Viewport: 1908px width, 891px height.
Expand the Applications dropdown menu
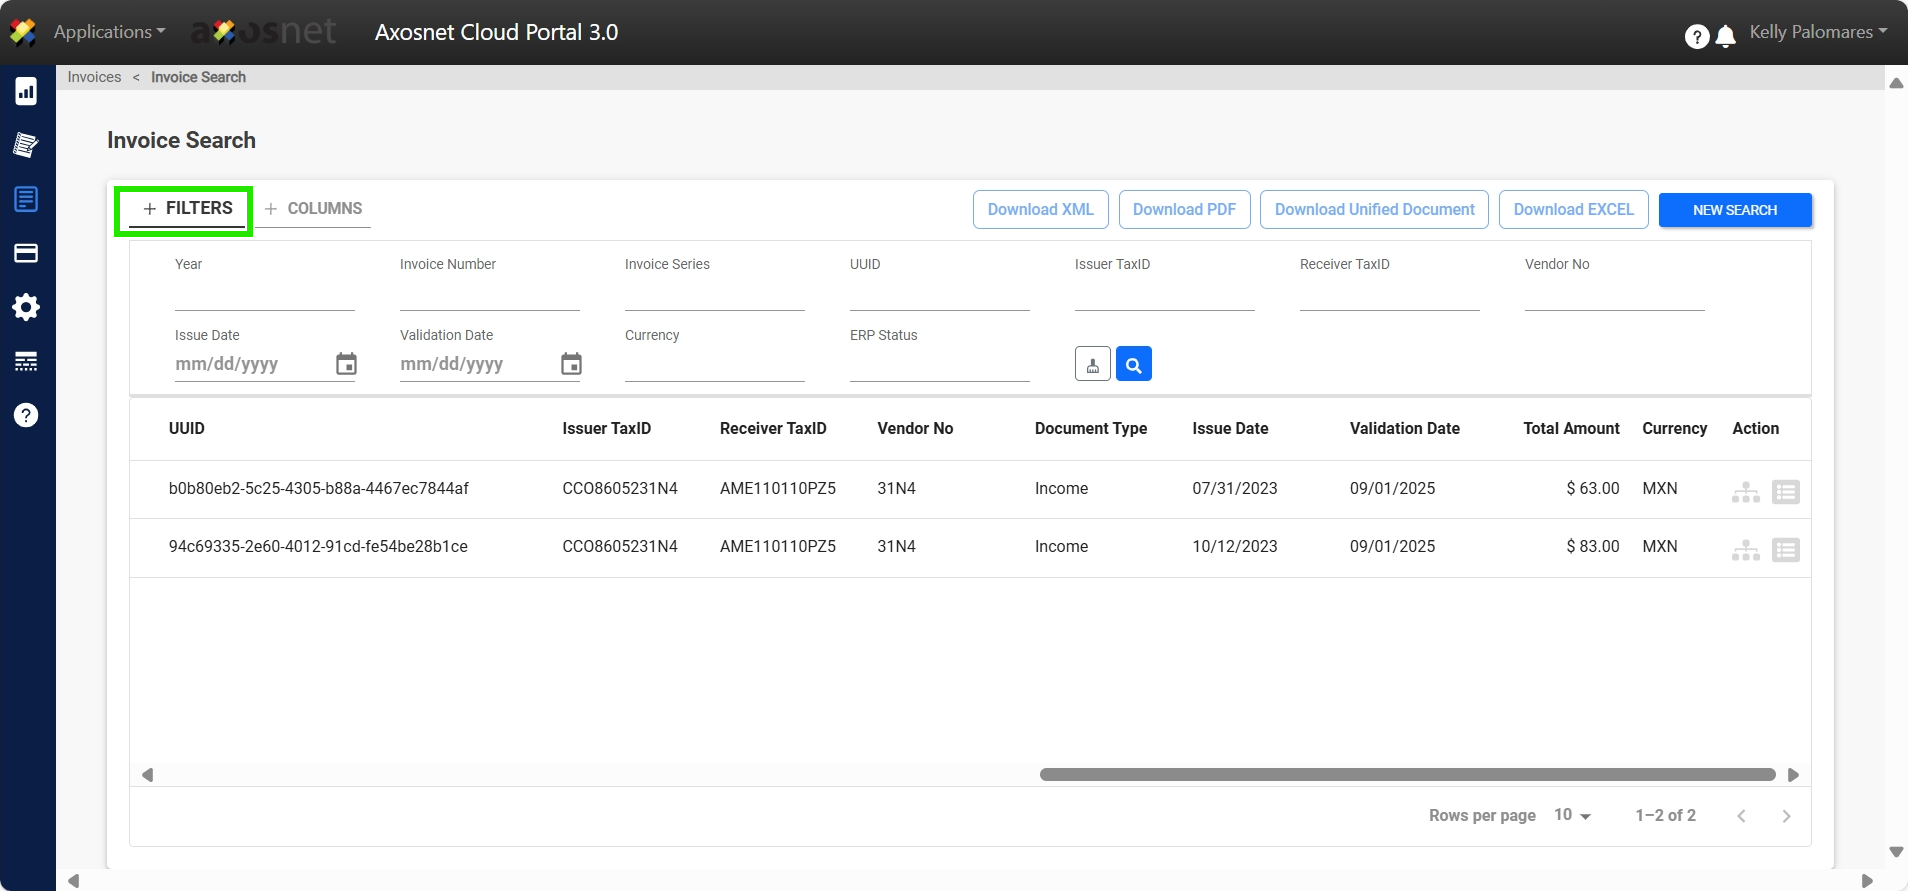click(x=109, y=32)
